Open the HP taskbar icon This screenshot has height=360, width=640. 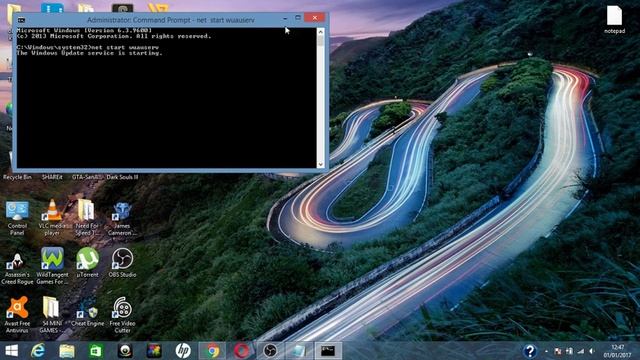click(x=183, y=351)
